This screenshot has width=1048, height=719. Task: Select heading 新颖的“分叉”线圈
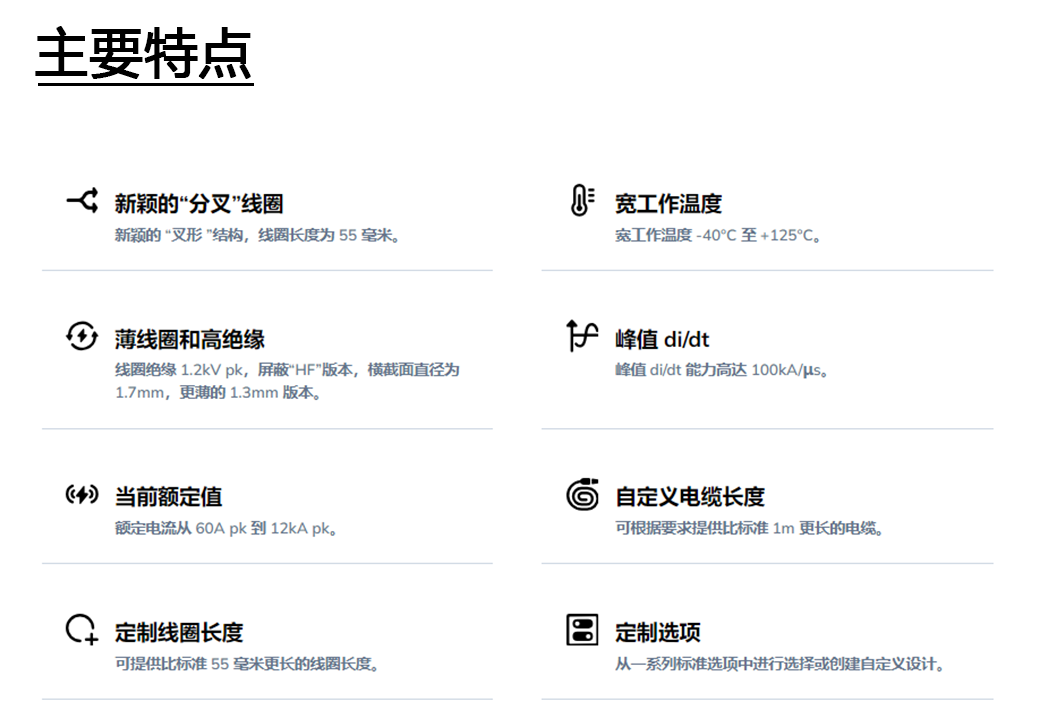(199, 204)
